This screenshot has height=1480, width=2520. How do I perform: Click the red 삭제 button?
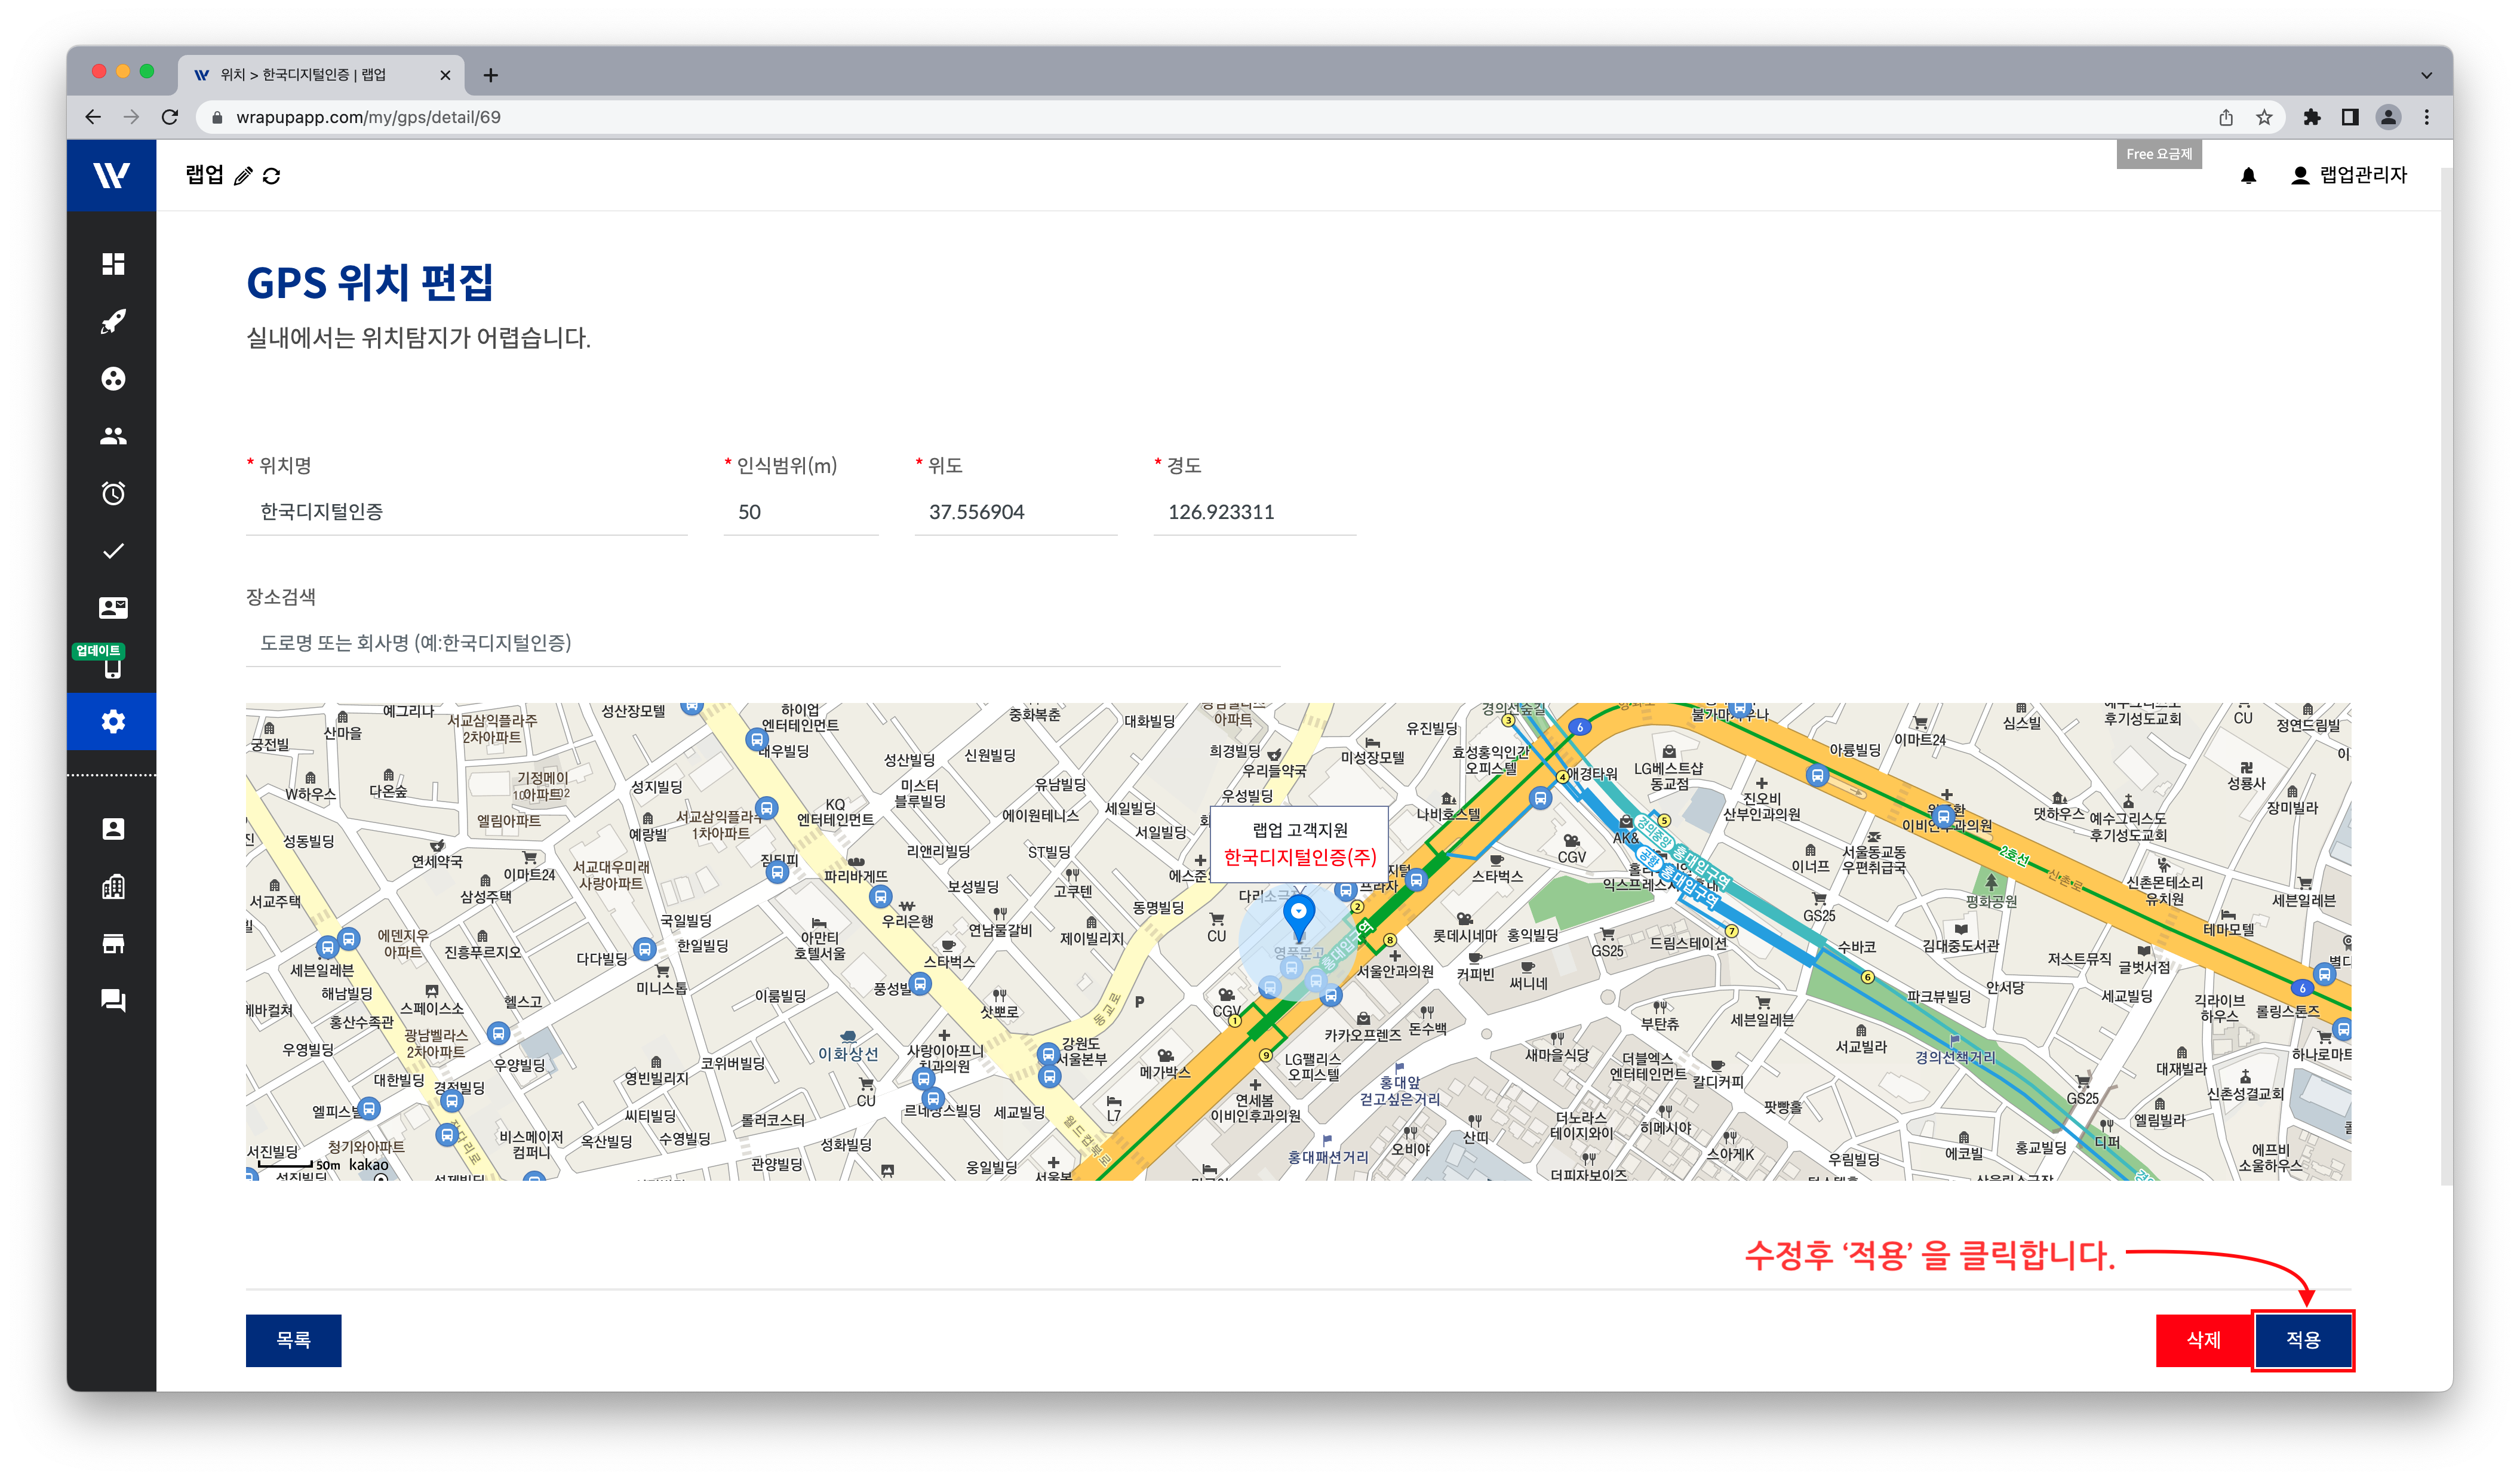point(2203,1340)
